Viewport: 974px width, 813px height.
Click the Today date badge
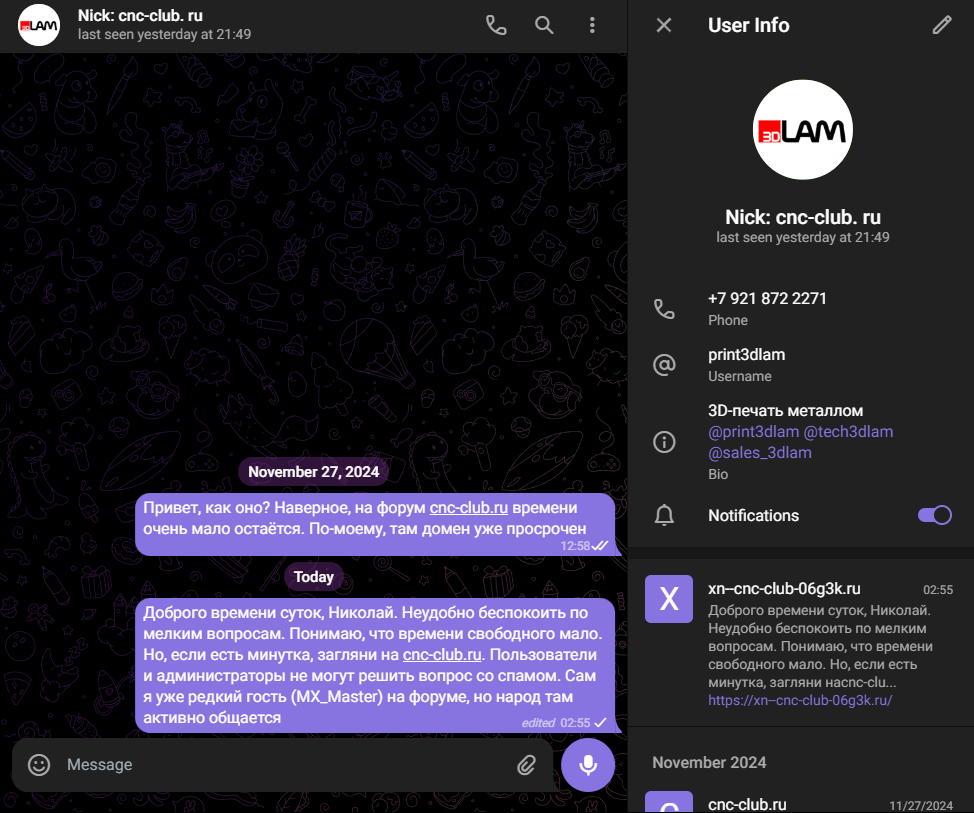pyautogui.click(x=314, y=577)
